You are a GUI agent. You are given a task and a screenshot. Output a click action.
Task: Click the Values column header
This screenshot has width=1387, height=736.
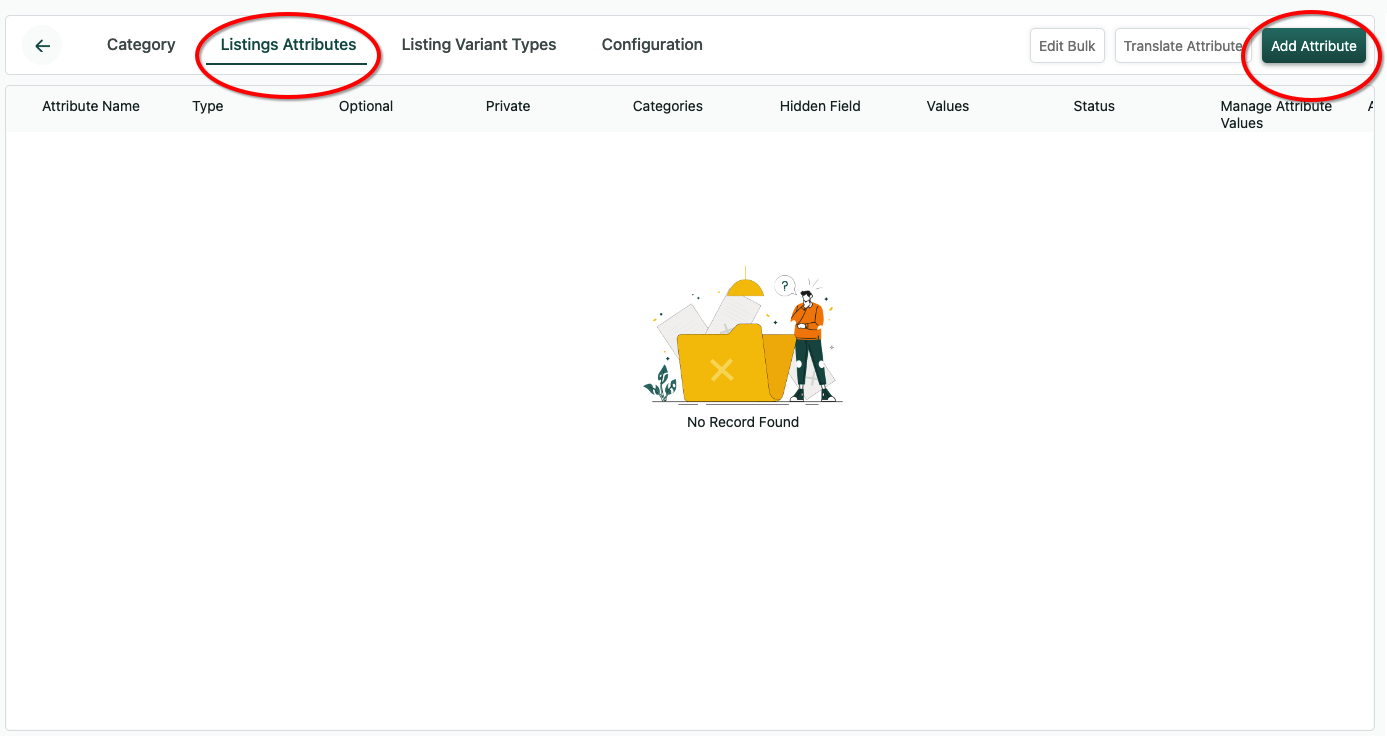(x=948, y=106)
